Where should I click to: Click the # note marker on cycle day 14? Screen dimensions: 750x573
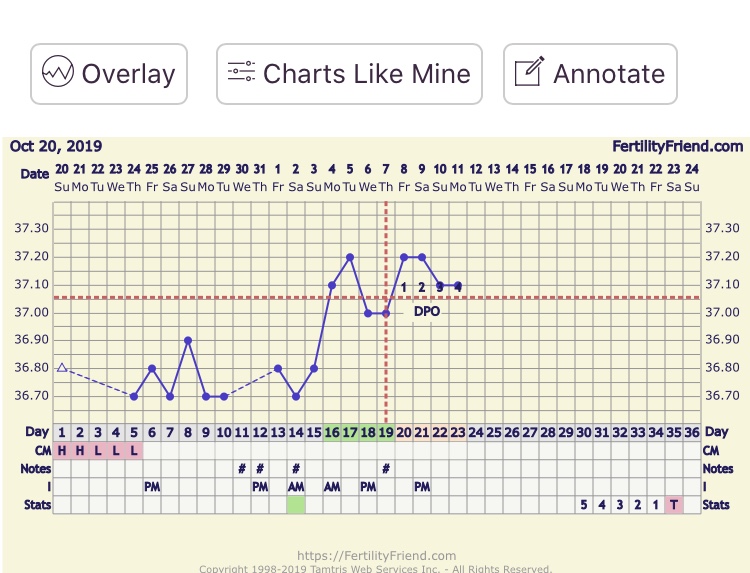296,468
